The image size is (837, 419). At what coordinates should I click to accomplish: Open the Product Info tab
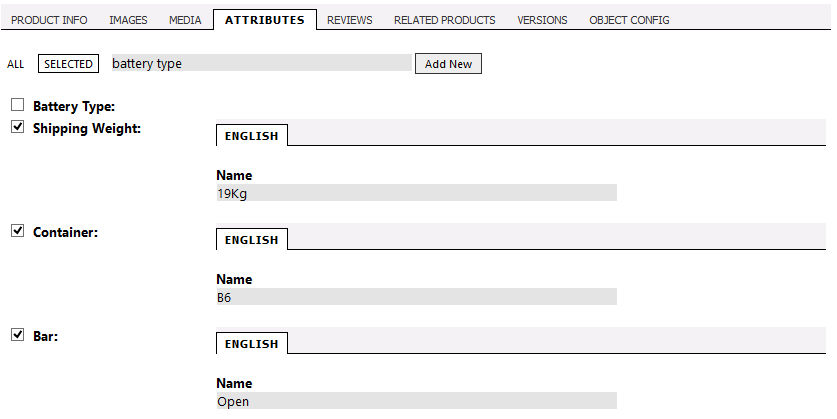click(49, 20)
